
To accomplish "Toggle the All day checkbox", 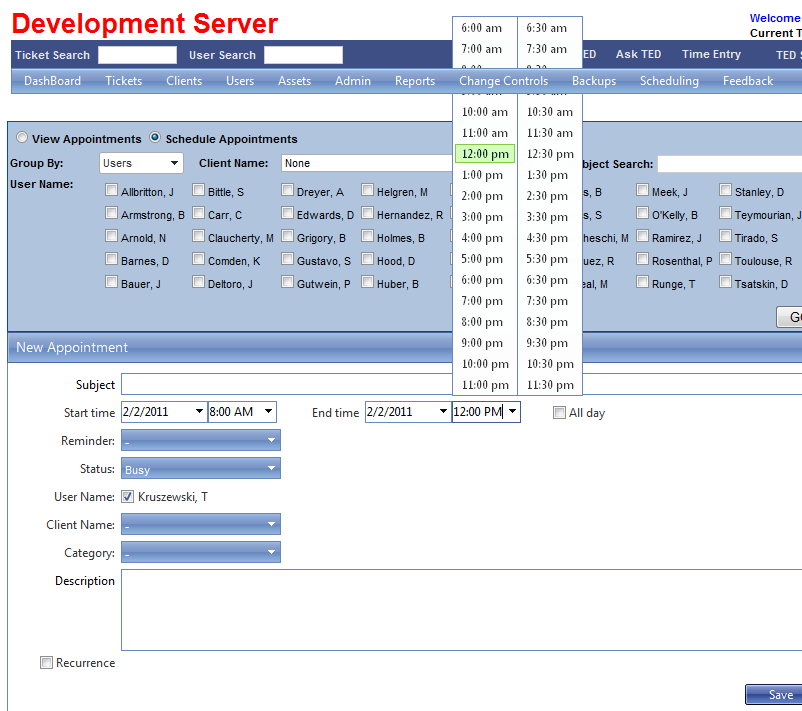I will click(x=559, y=413).
